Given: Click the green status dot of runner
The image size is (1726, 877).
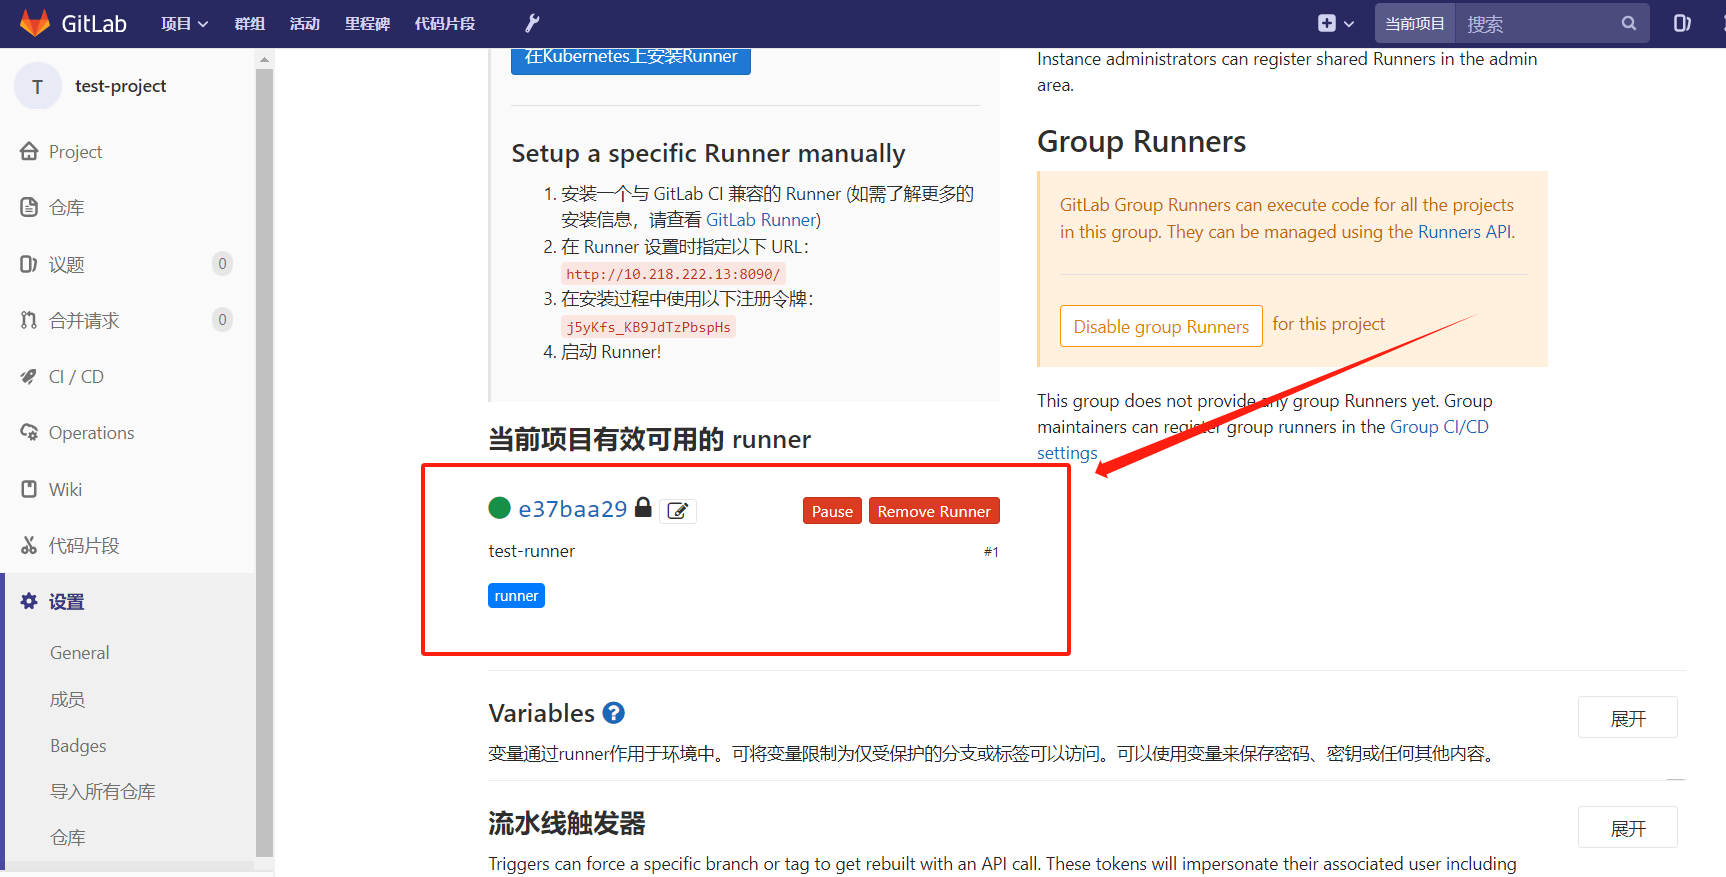Looking at the screenshot, I should (499, 508).
